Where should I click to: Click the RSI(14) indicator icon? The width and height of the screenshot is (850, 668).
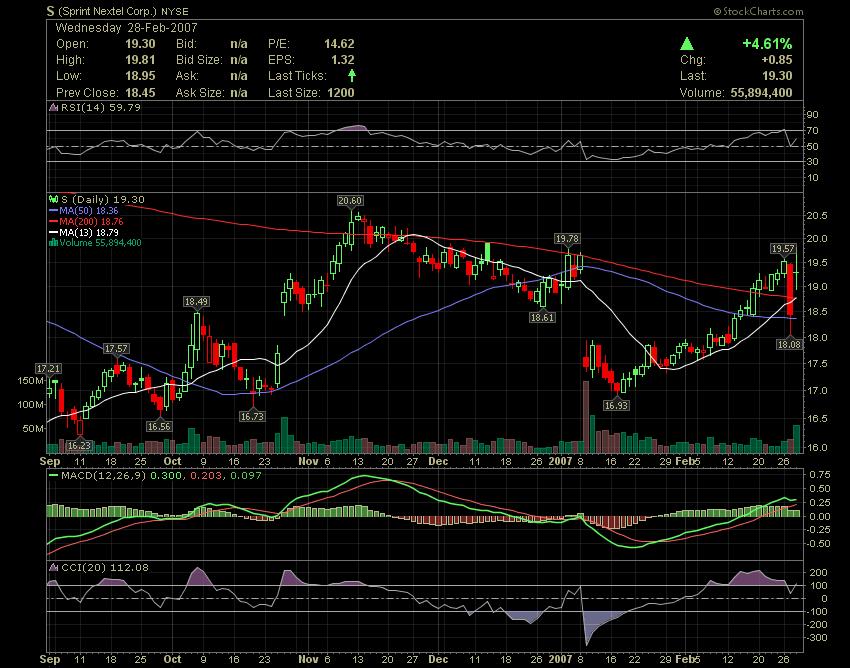[53, 107]
